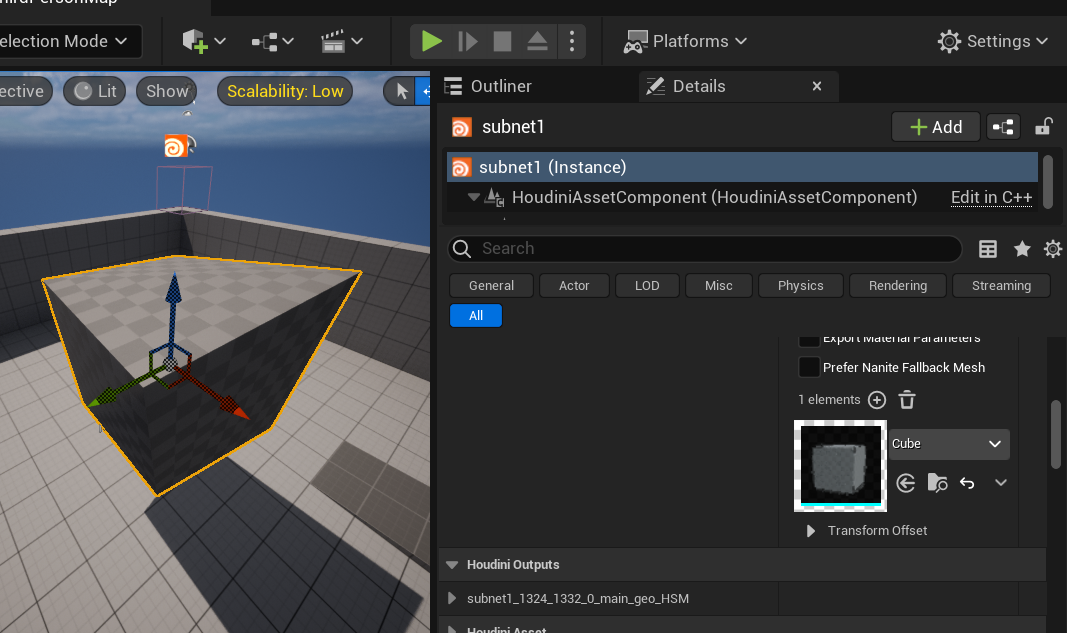The image size is (1067, 633).
Task: Click the Details Search field
Action: coord(704,248)
